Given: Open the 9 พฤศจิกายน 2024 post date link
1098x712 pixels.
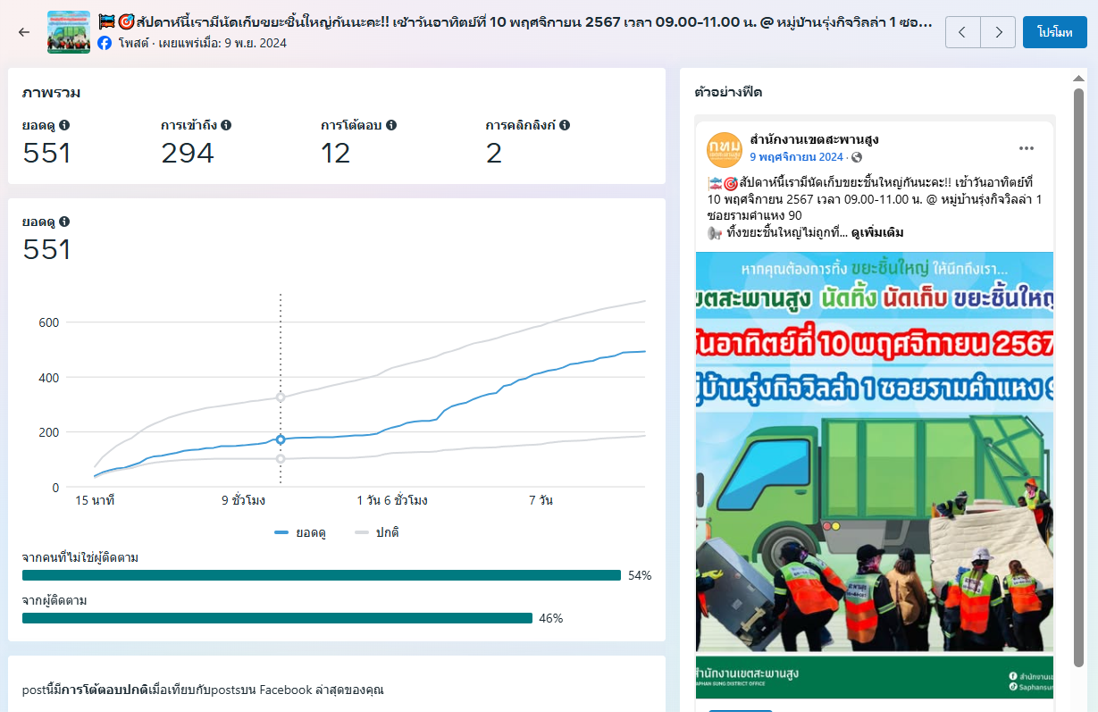Looking at the screenshot, I should (796, 158).
